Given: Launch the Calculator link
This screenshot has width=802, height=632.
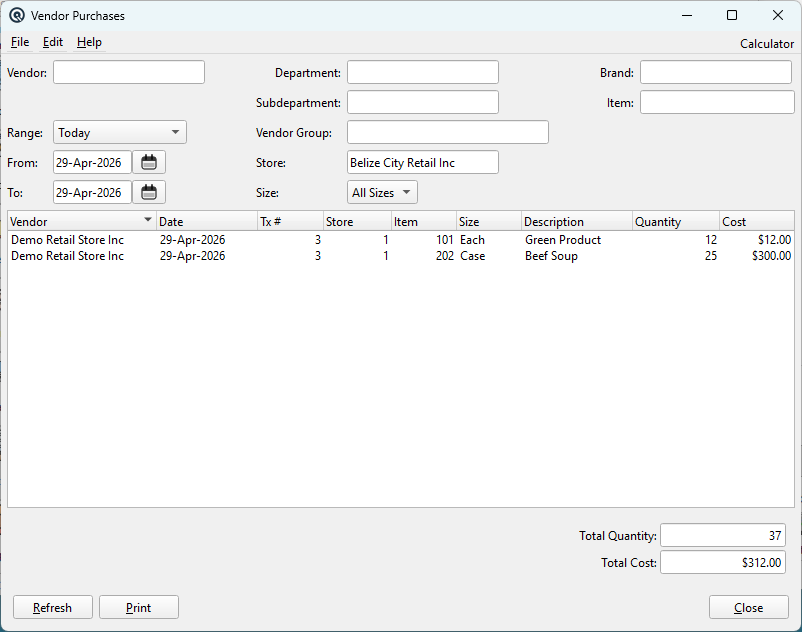Looking at the screenshot, I should coord(767,44).
